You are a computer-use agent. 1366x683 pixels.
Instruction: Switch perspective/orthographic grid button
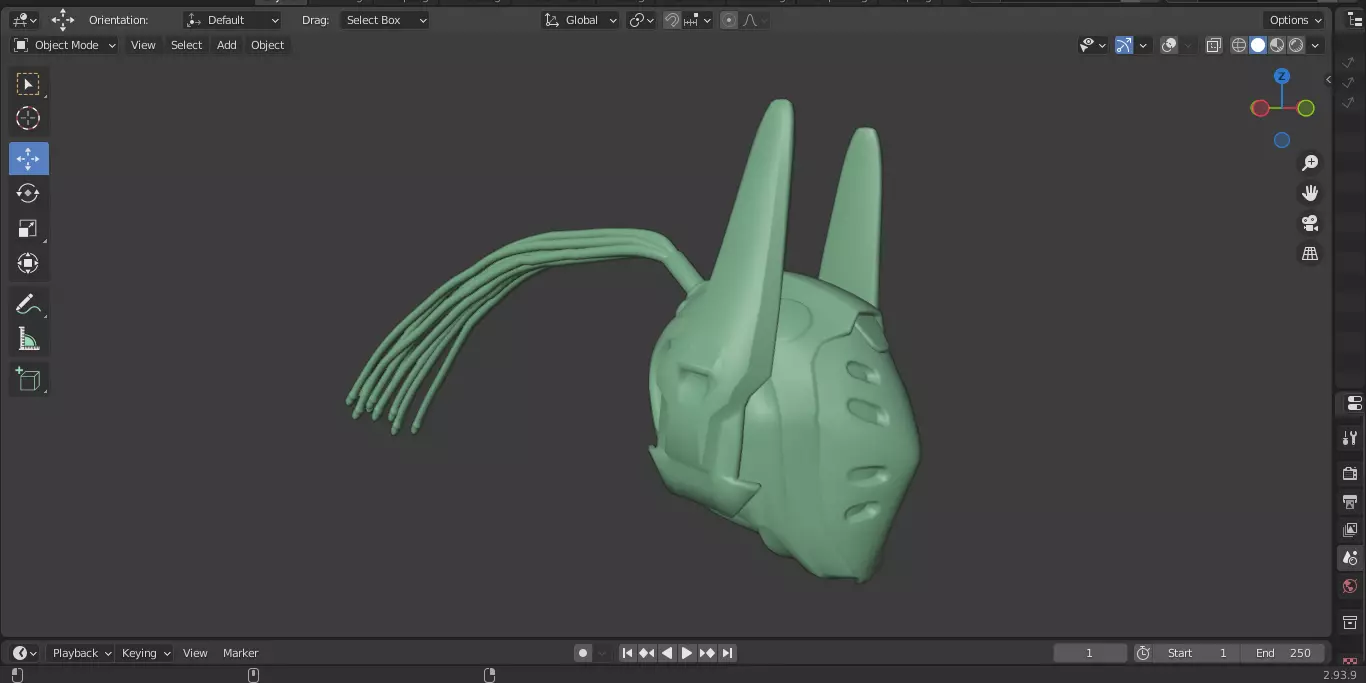pos(1309,254)
